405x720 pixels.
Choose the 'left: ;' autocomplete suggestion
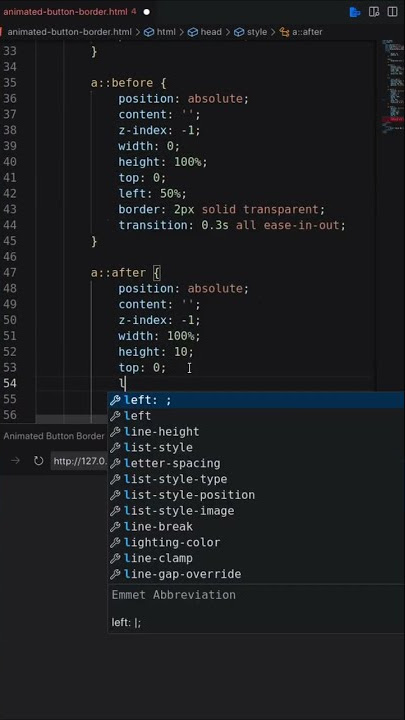(256, 400)
